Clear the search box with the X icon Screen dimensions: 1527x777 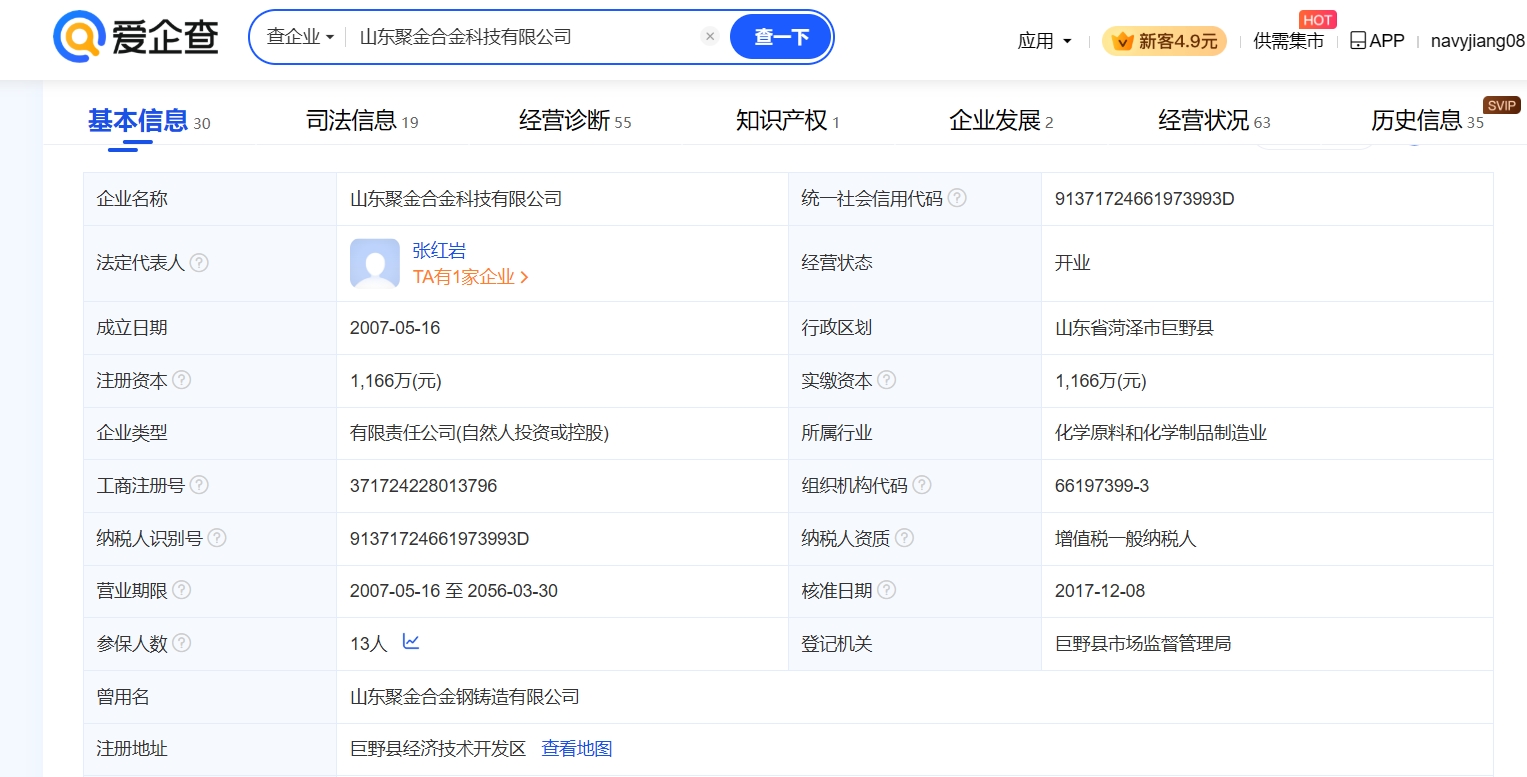coord(710,37)
